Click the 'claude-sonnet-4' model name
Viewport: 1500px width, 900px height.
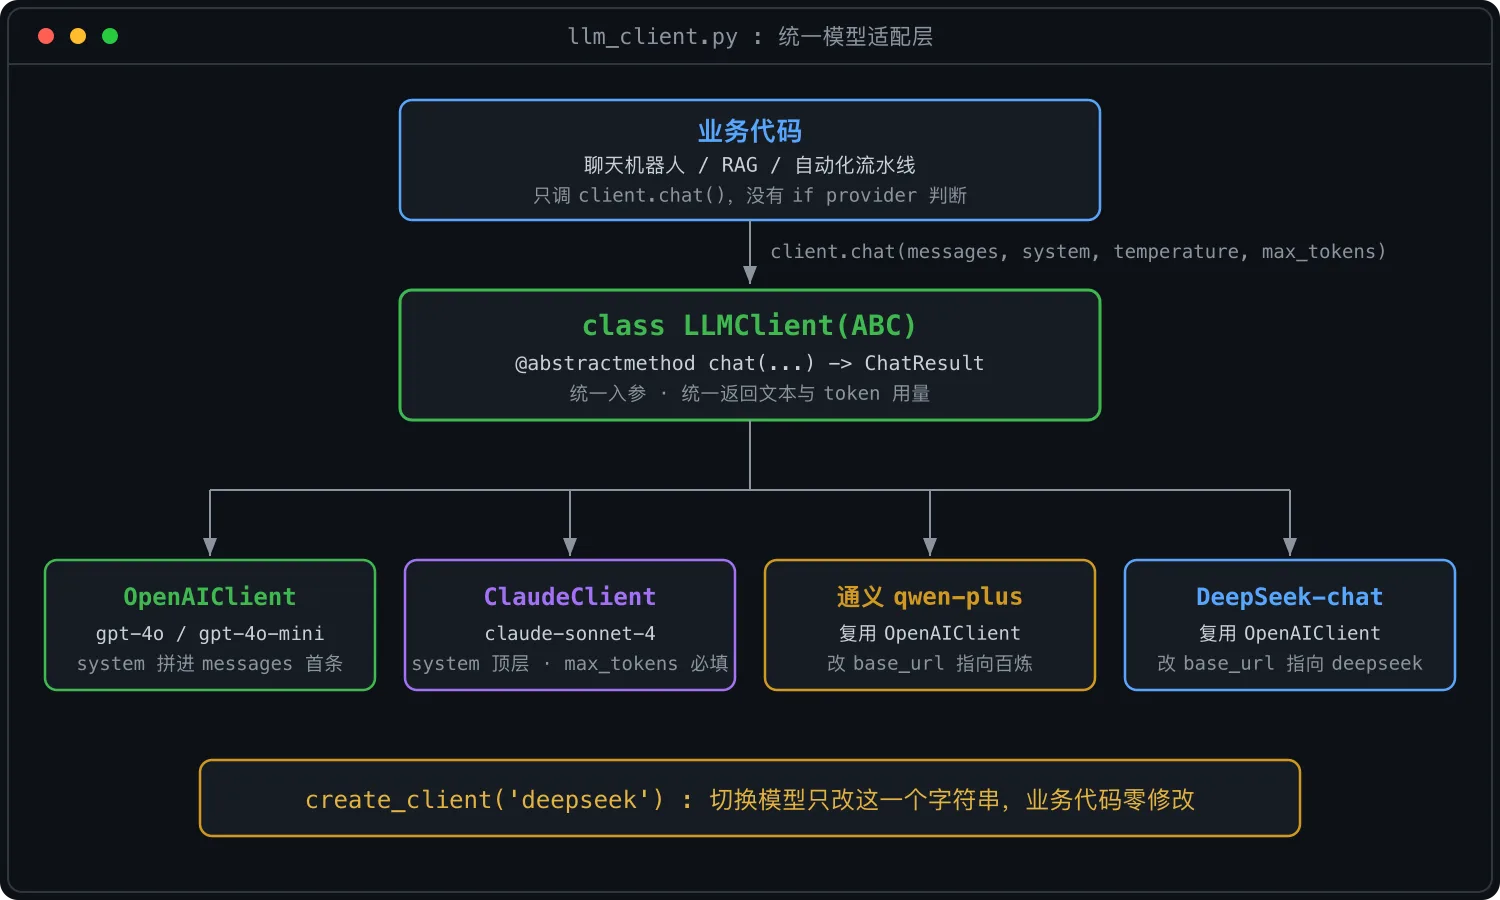[x=570, y=633]
